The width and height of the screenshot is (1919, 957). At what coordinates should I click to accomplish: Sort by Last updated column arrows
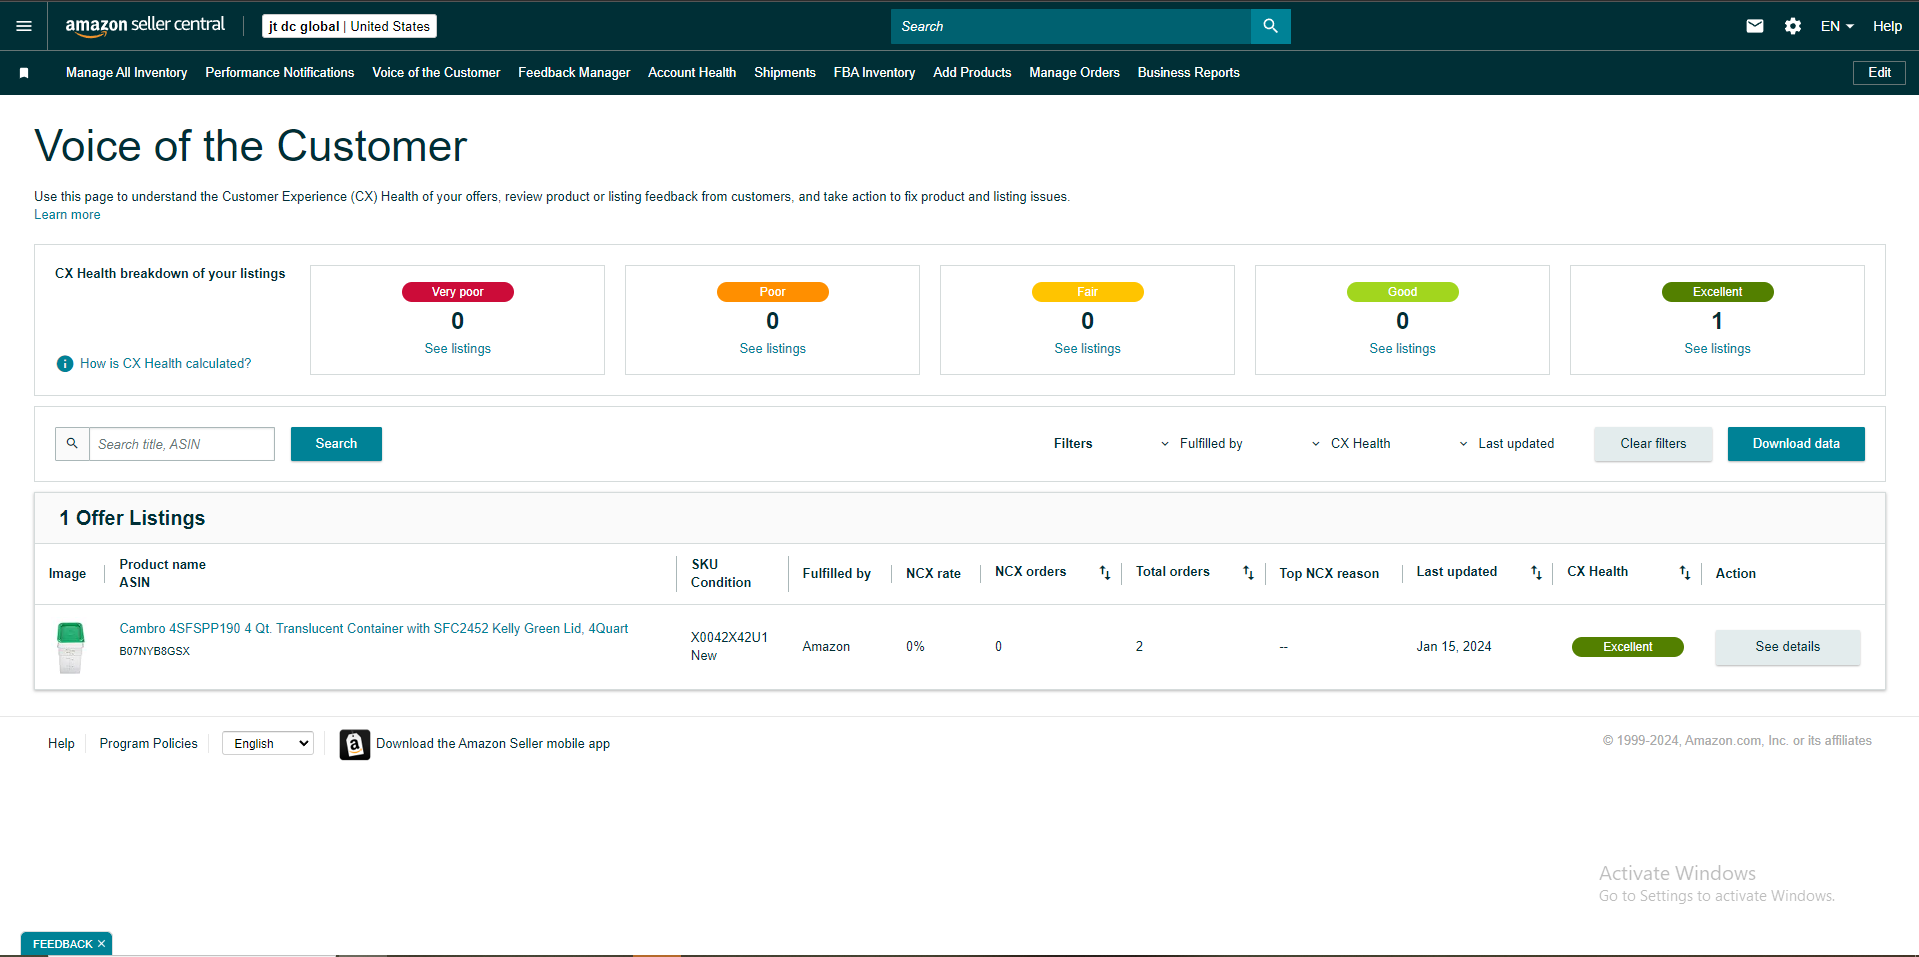point(1536,573)
